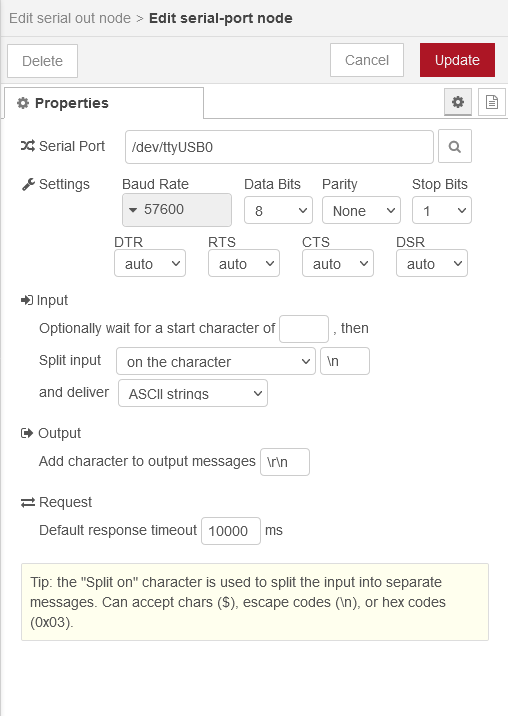
Task: Click the Cancel button
Action: click(x=367, y=60)
